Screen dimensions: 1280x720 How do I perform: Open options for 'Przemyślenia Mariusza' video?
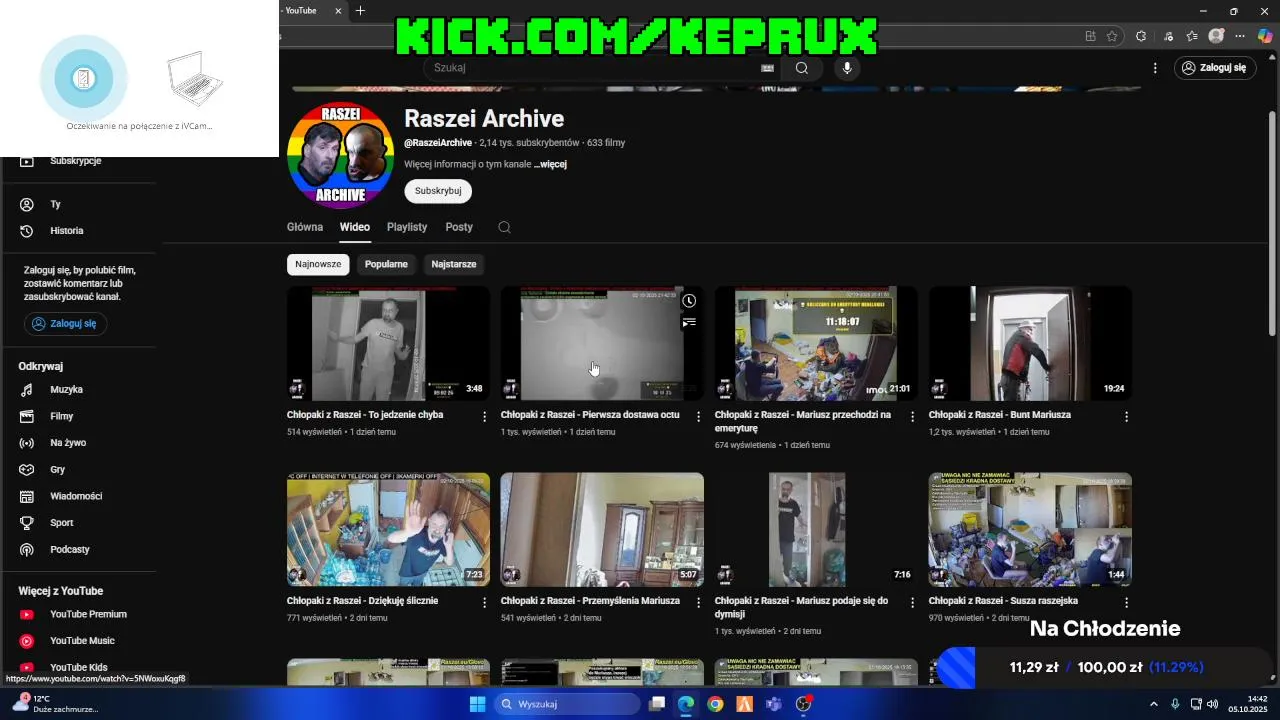[x=699, y=602]
